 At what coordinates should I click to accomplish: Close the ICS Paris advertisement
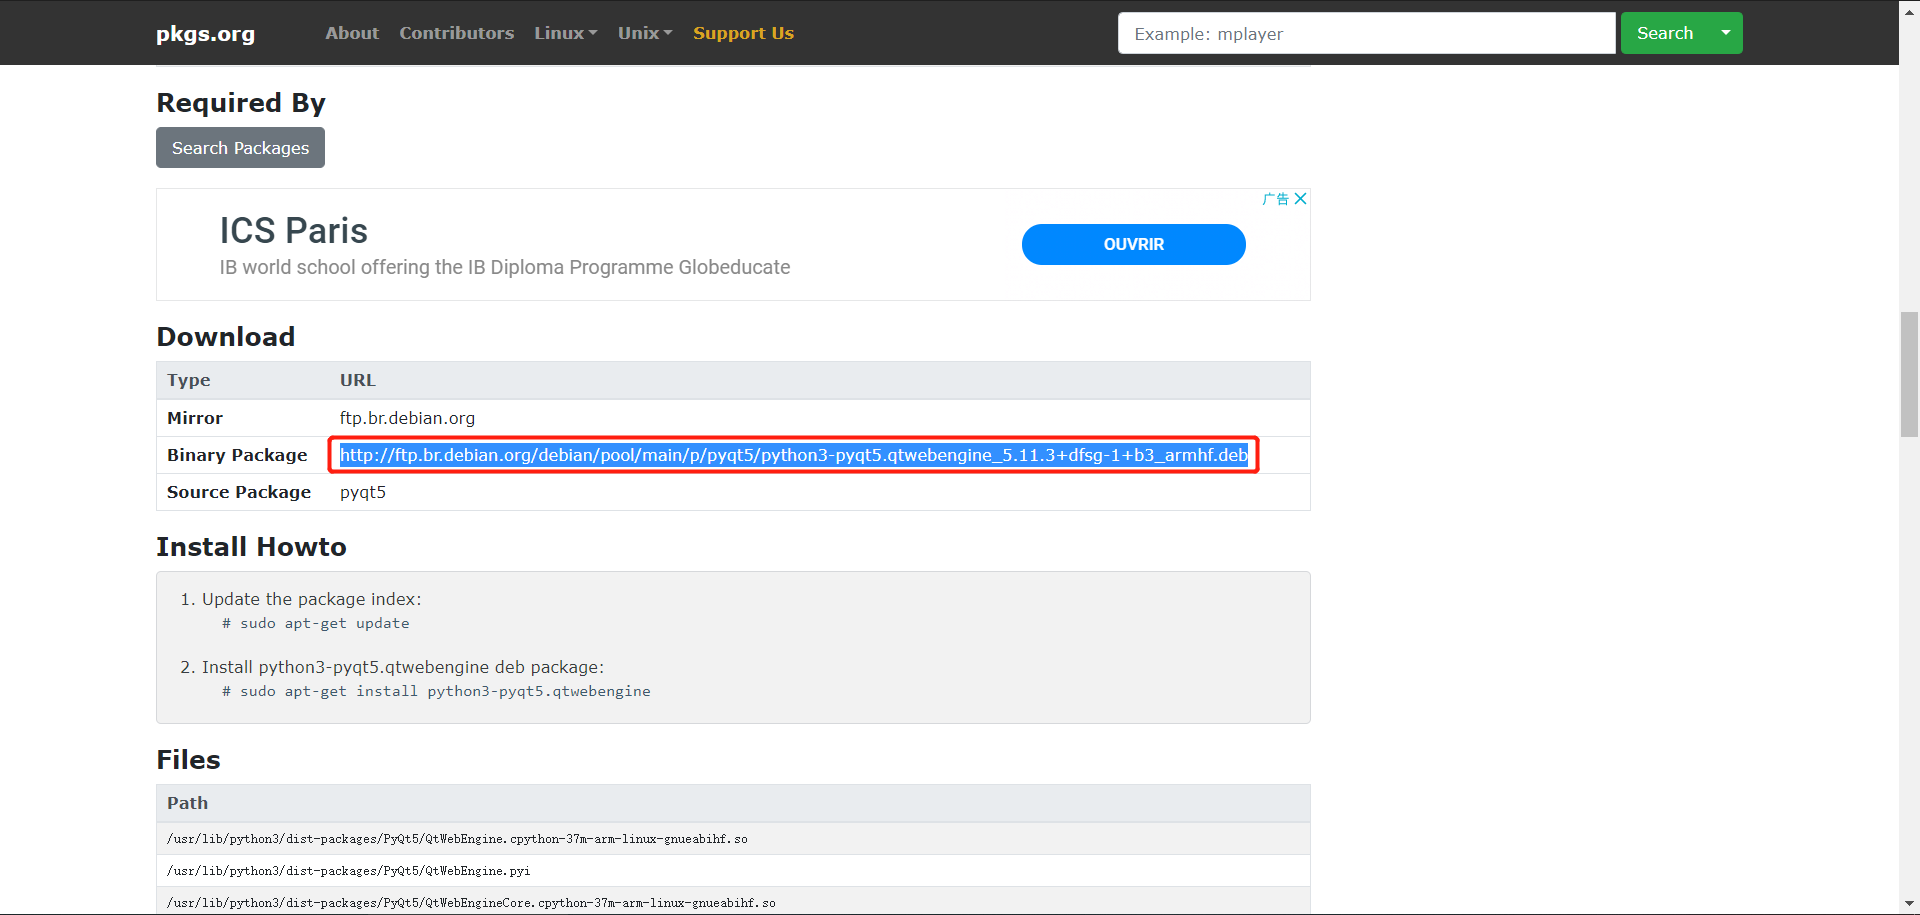click(x=1301, y=198)
